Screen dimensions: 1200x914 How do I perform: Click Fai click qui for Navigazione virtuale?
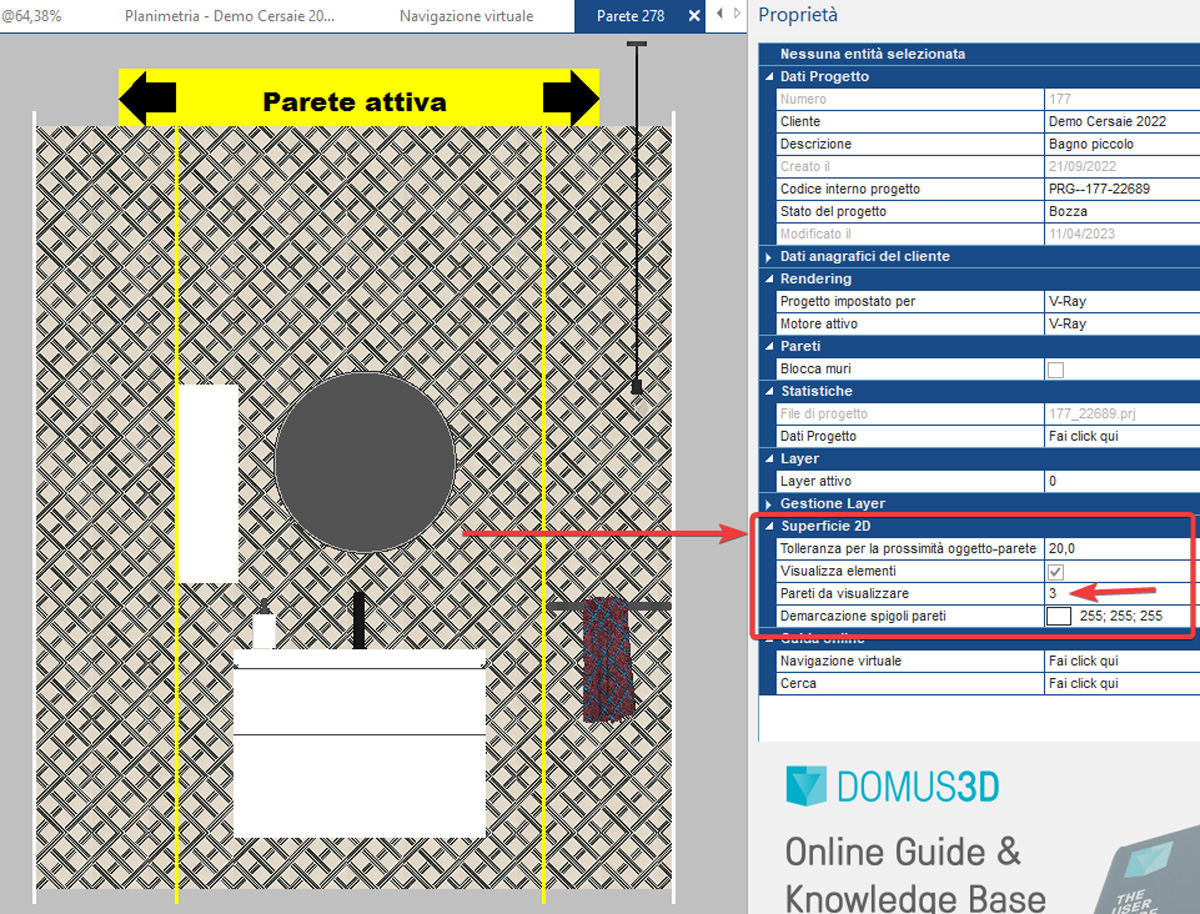click(1083, 661)
